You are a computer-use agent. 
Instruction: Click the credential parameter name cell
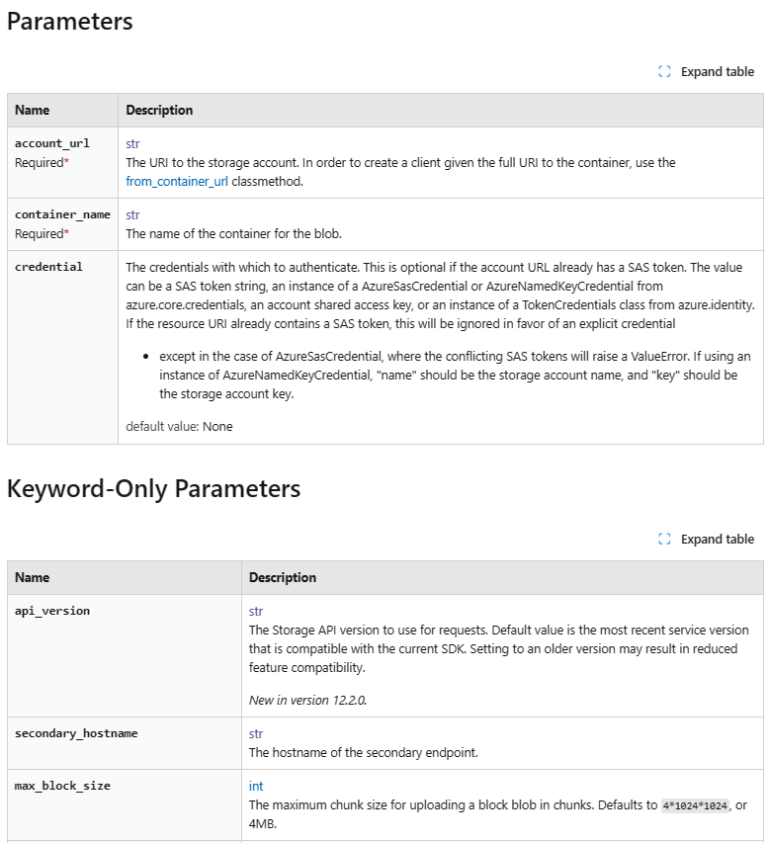point(49,267)
